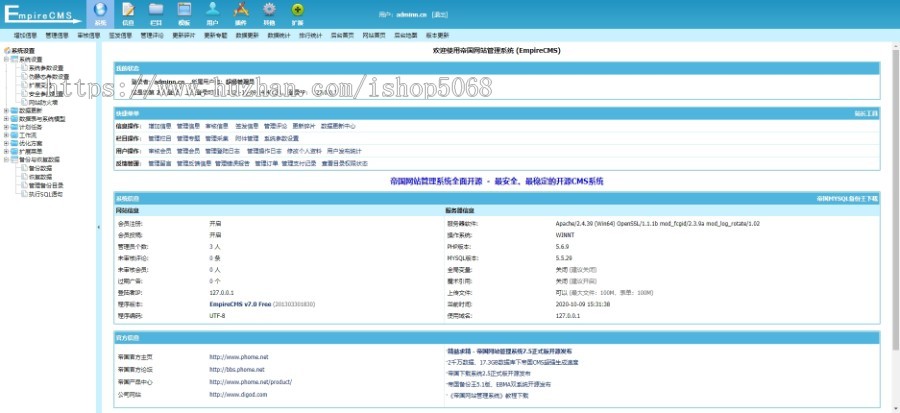Click 管理操作日志 in the quick menu
The height and width of the screenshot is (413, 900).
[264, 151]
